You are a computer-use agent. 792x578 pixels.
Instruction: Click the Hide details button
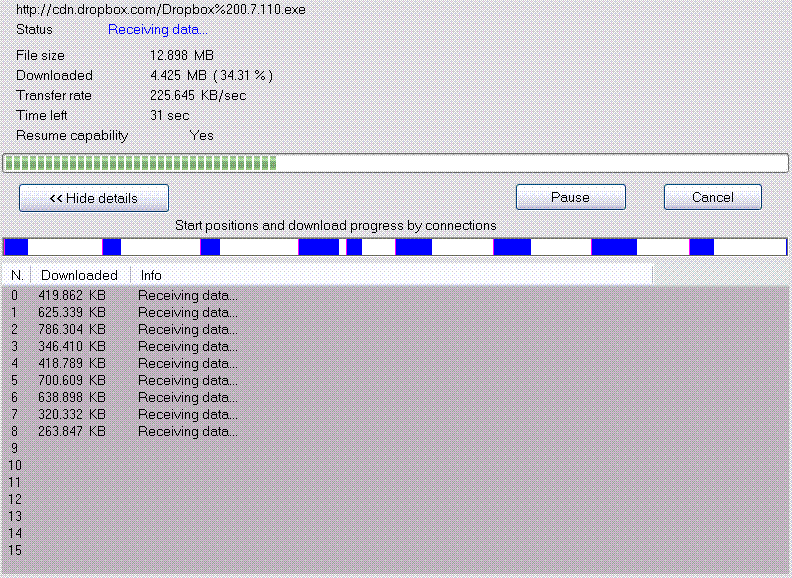click(94, 198)
